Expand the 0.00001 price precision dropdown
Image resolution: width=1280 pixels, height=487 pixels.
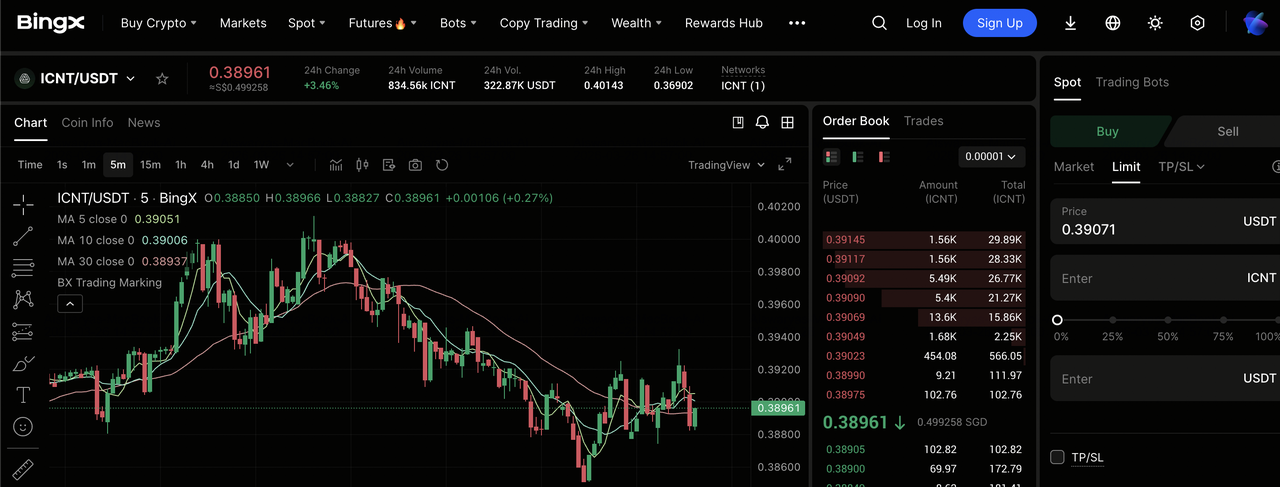tap(991, 157)
